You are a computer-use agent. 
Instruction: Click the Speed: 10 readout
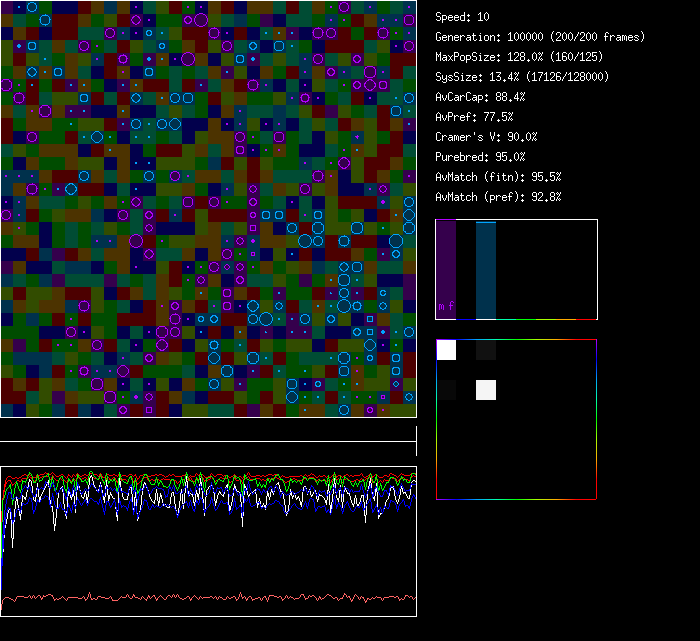pyautogui.click(x=462, y=17)
